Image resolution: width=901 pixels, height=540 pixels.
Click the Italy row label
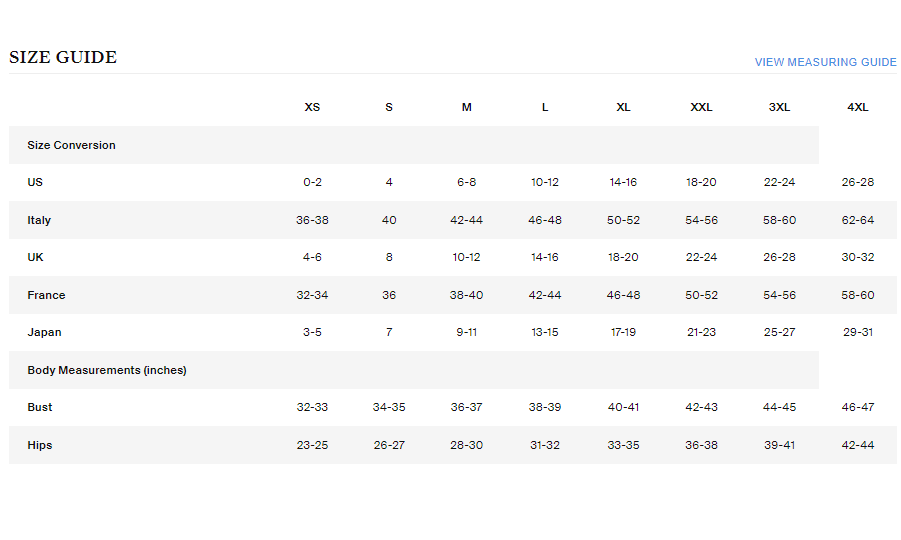(39, 220)
